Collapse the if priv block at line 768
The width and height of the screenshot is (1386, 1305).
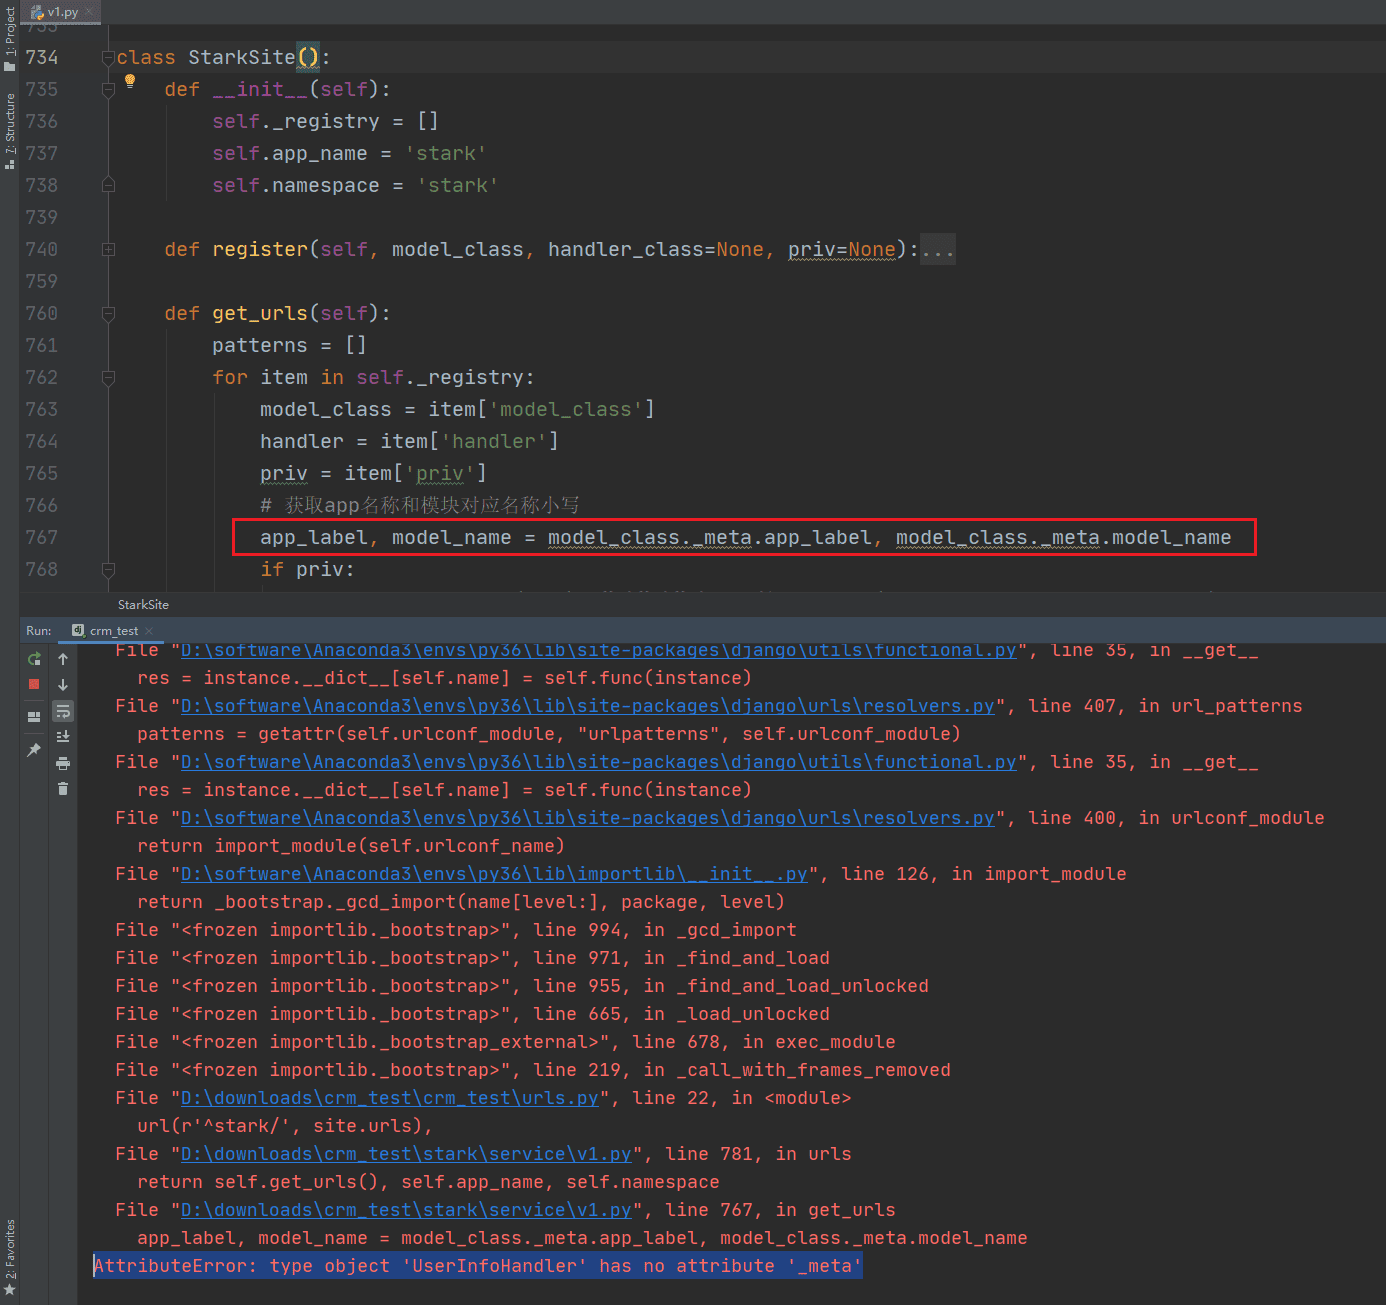coord(108,570)
